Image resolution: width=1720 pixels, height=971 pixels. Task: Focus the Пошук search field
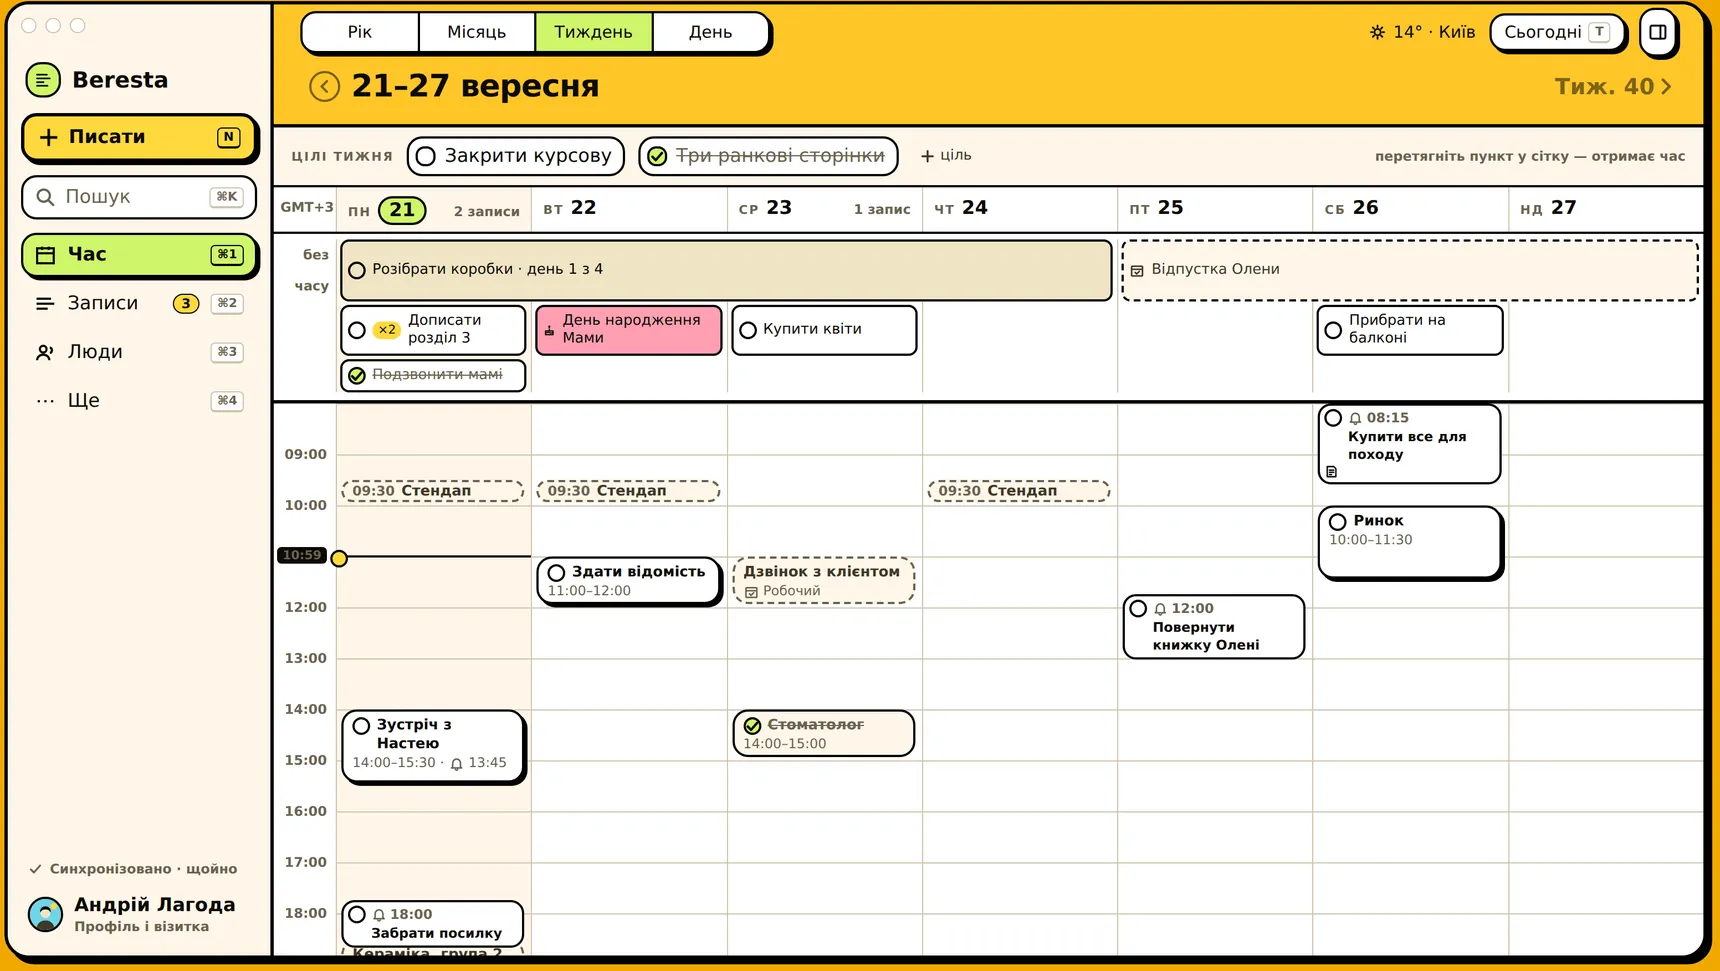coord(139,197)
